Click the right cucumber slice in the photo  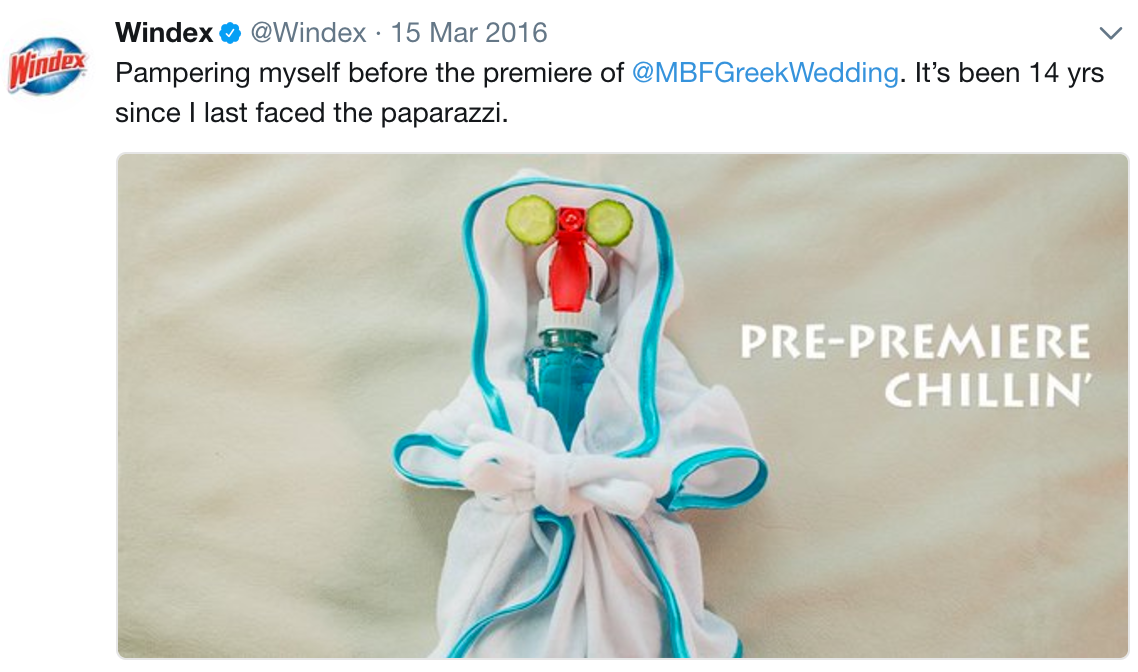608,222
